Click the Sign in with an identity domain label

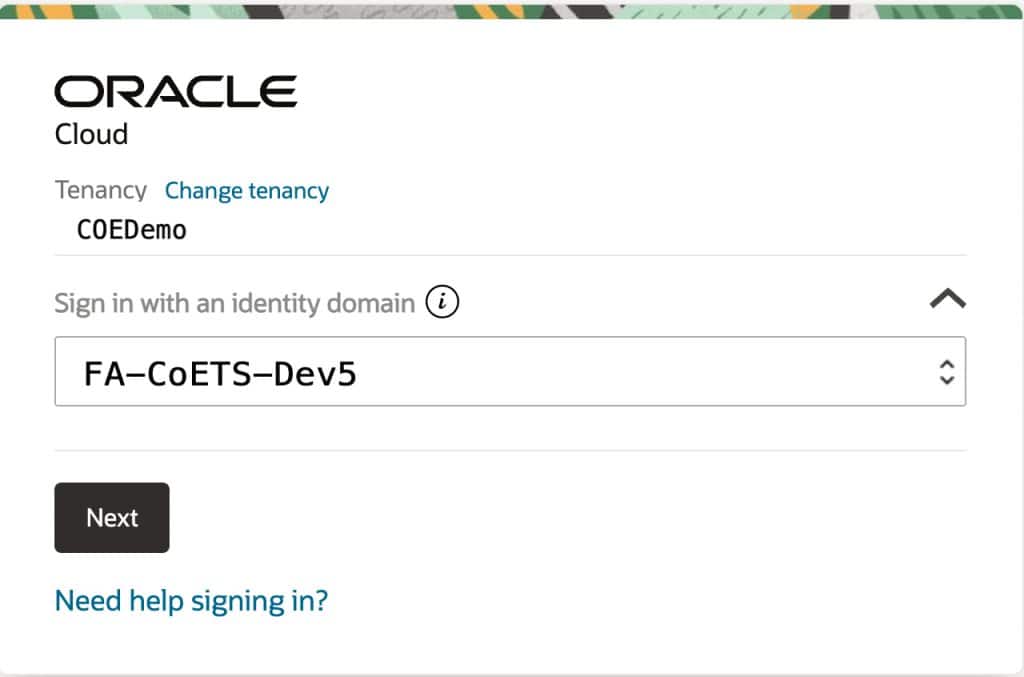coord(234,302)
